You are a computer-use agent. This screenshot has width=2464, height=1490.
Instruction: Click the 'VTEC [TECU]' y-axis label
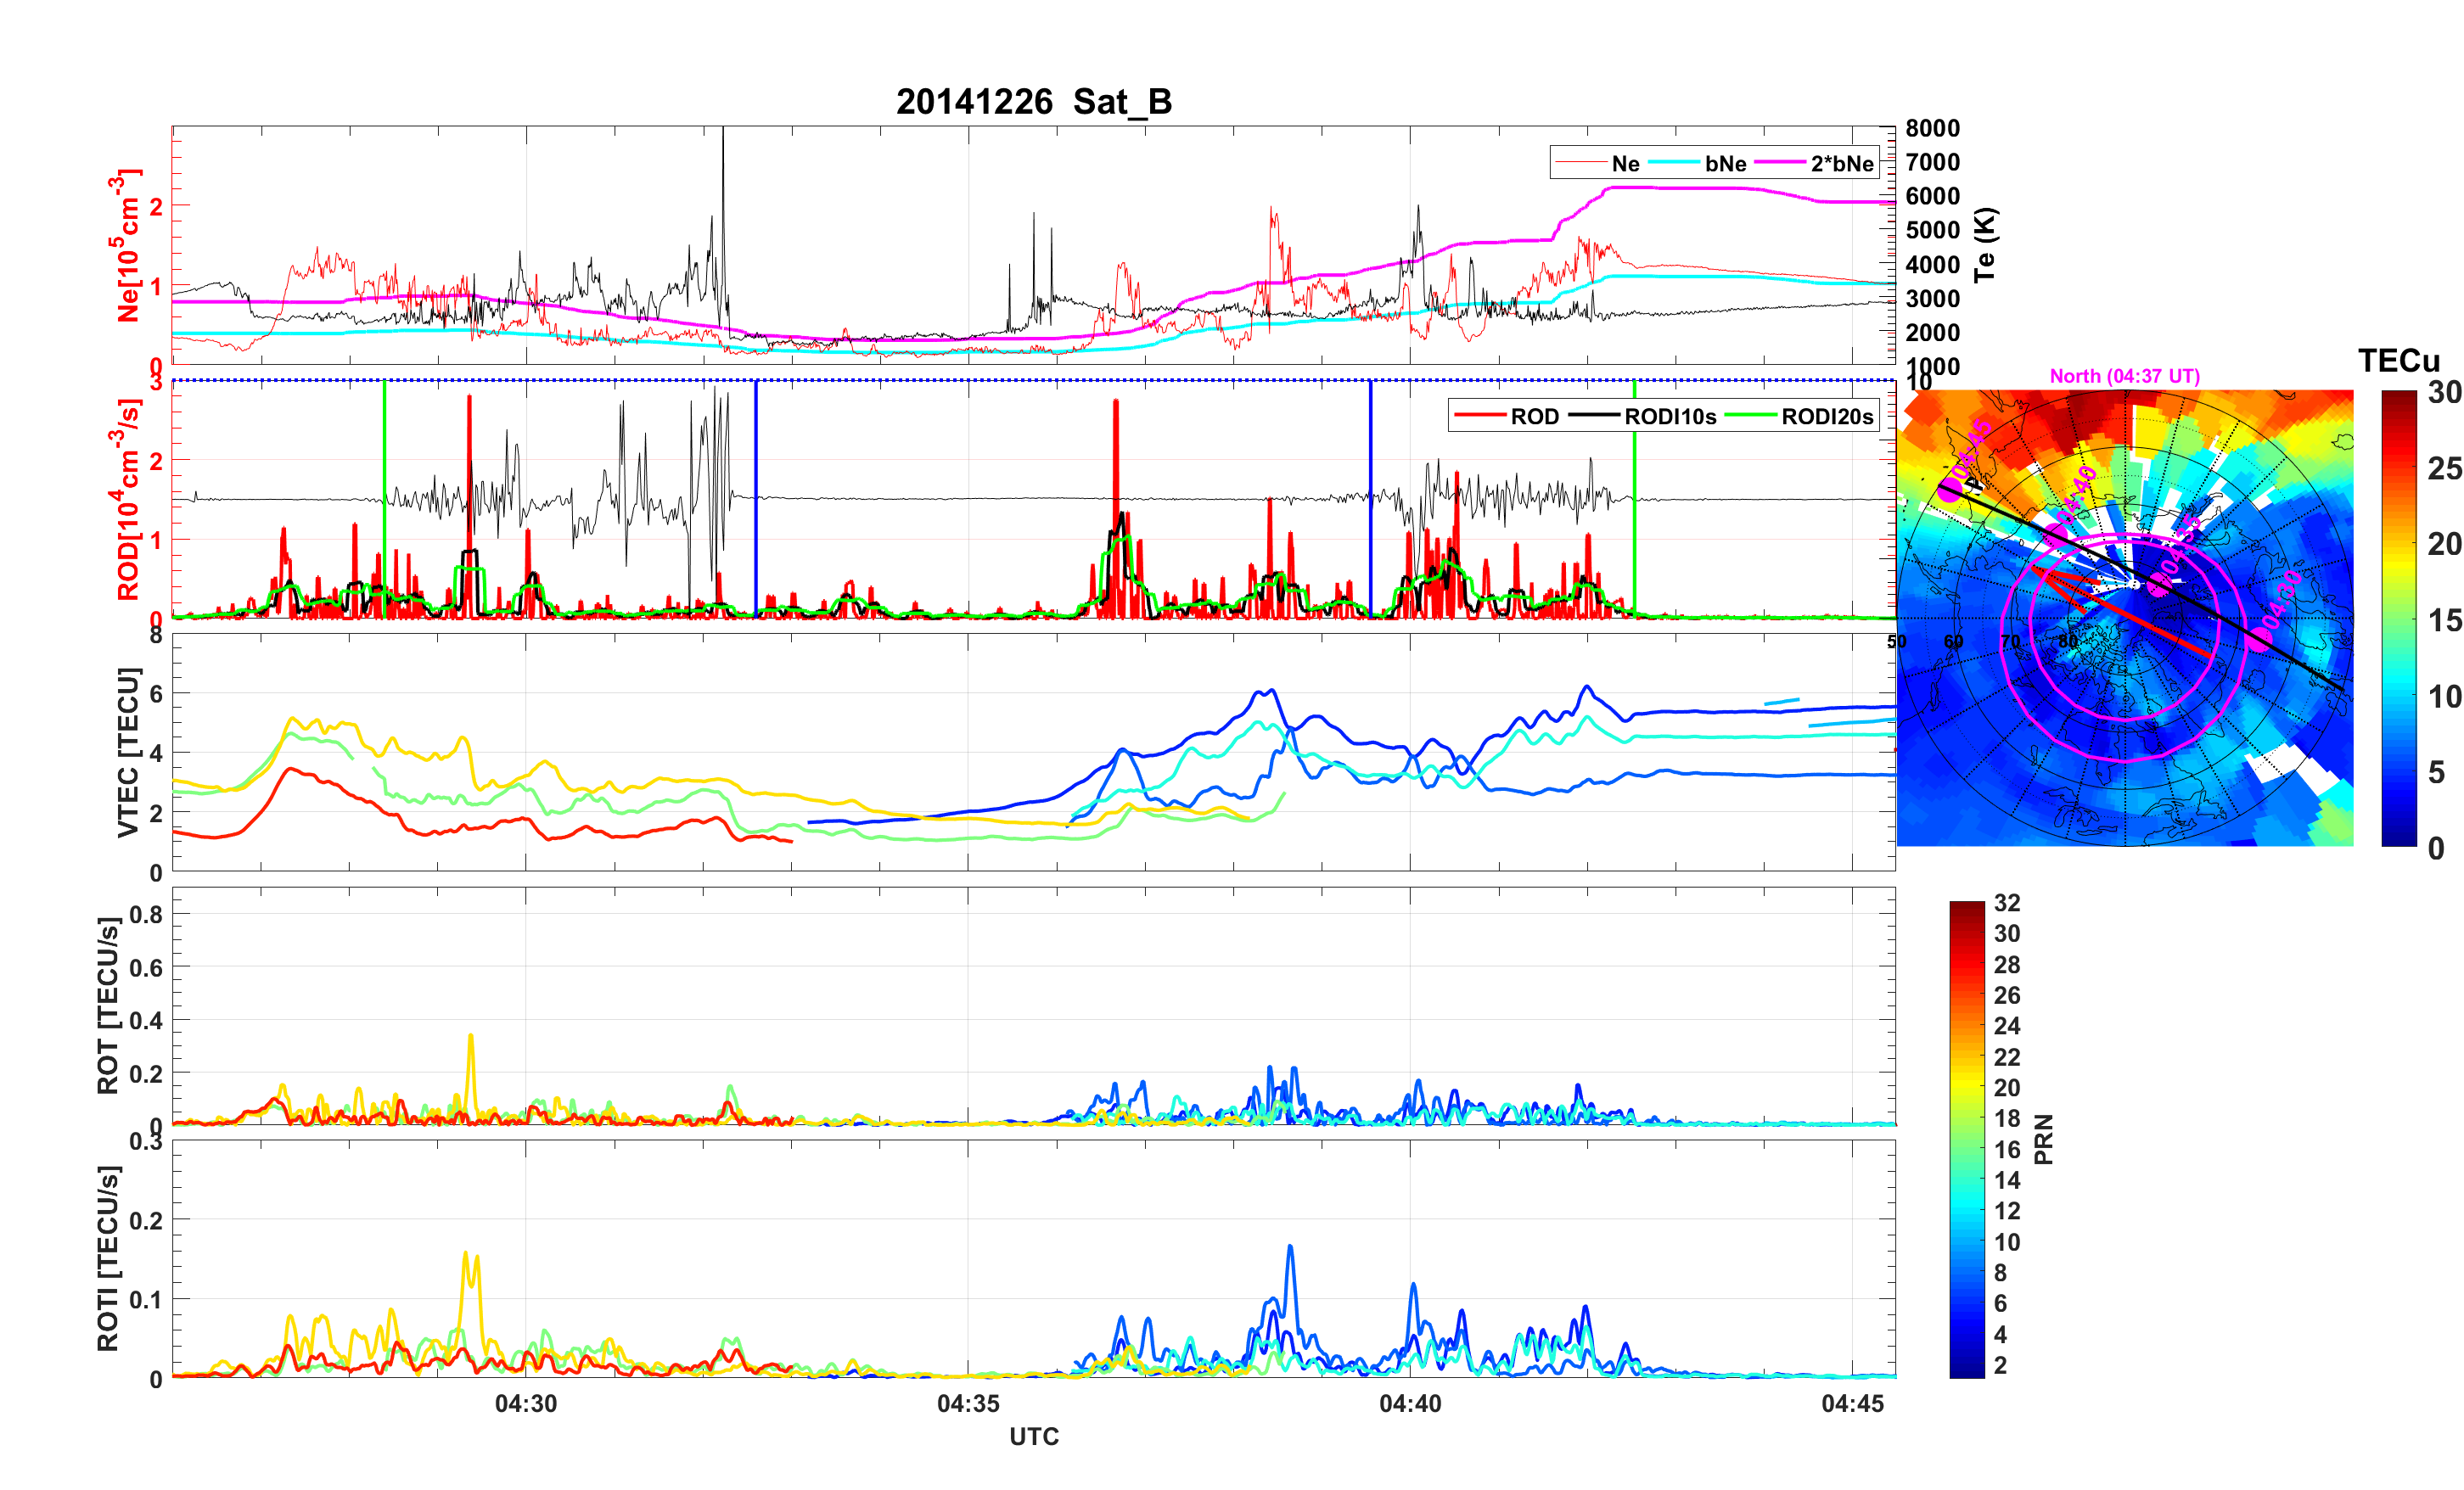coord(127,752)
